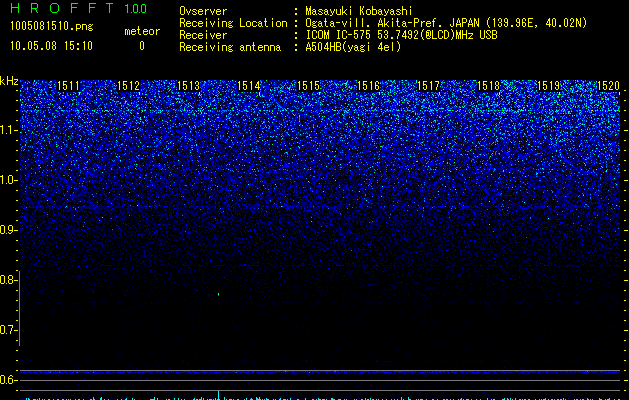Select the file name 1005081510.png
629x400 pixels.
[x=52, y=27]
